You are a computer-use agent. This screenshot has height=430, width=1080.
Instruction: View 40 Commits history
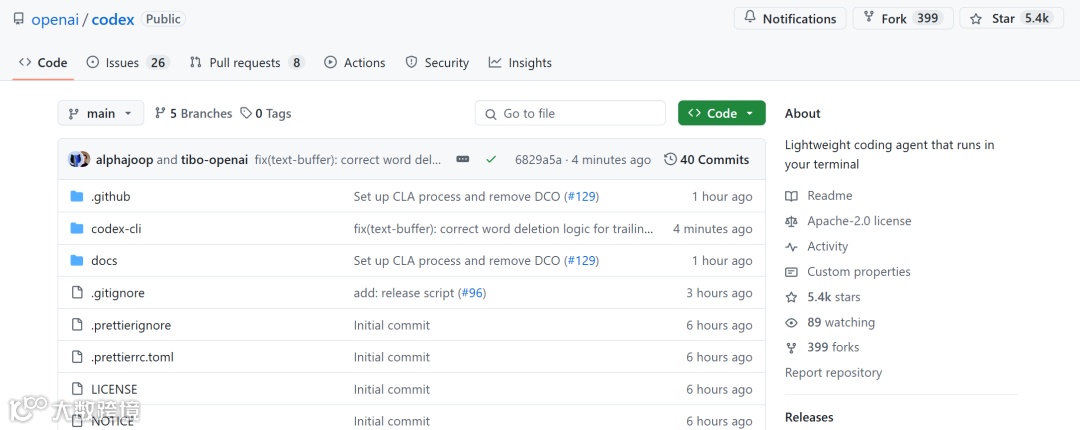point(707,160)
